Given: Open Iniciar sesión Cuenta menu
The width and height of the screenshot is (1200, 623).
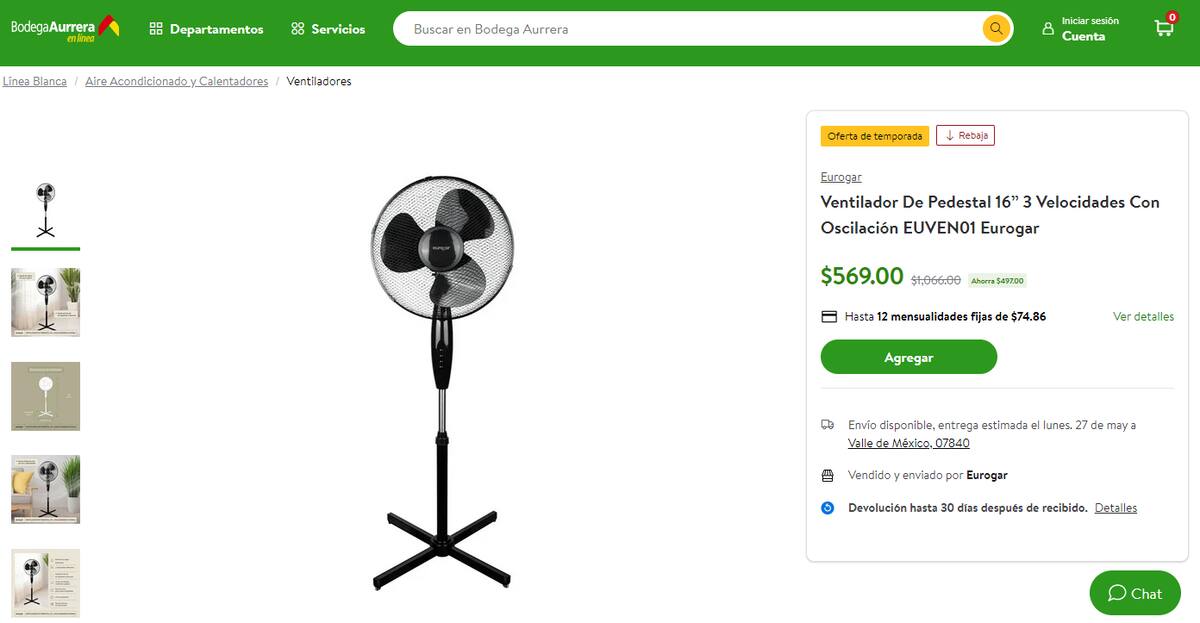Looking at the screenshot, I should point(1089,29).
